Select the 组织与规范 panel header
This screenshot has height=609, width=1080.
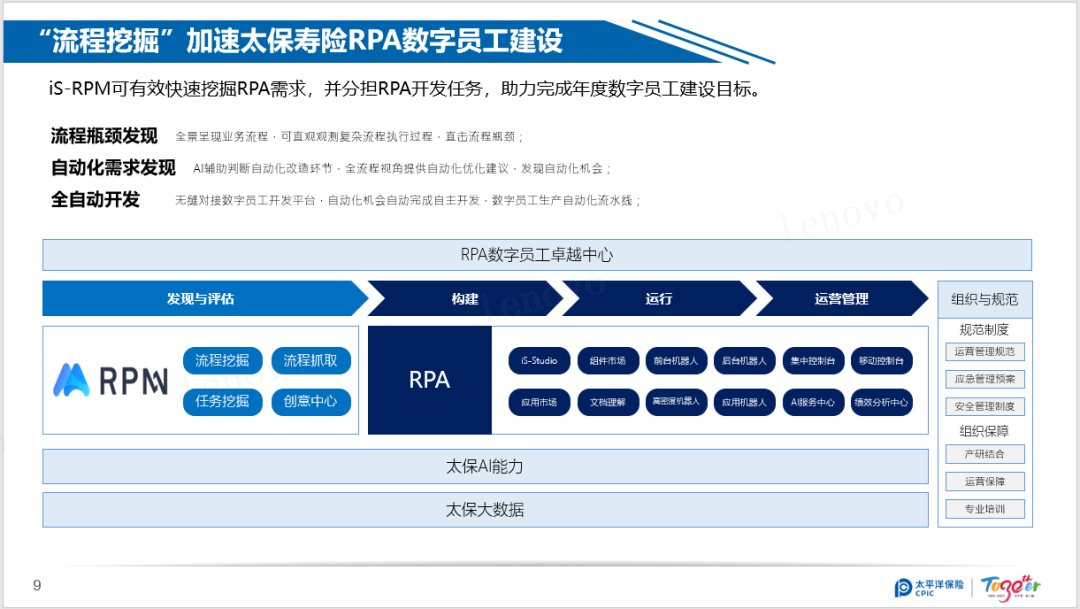pos(983,298)
